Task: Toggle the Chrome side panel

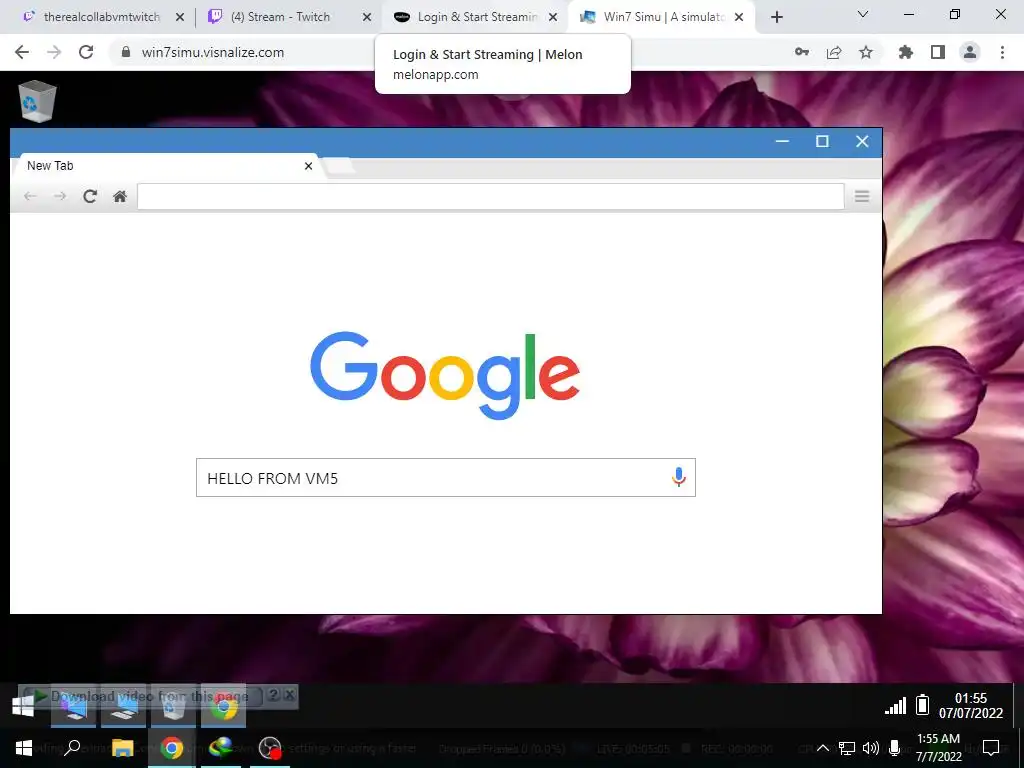Action: point(938,52)
